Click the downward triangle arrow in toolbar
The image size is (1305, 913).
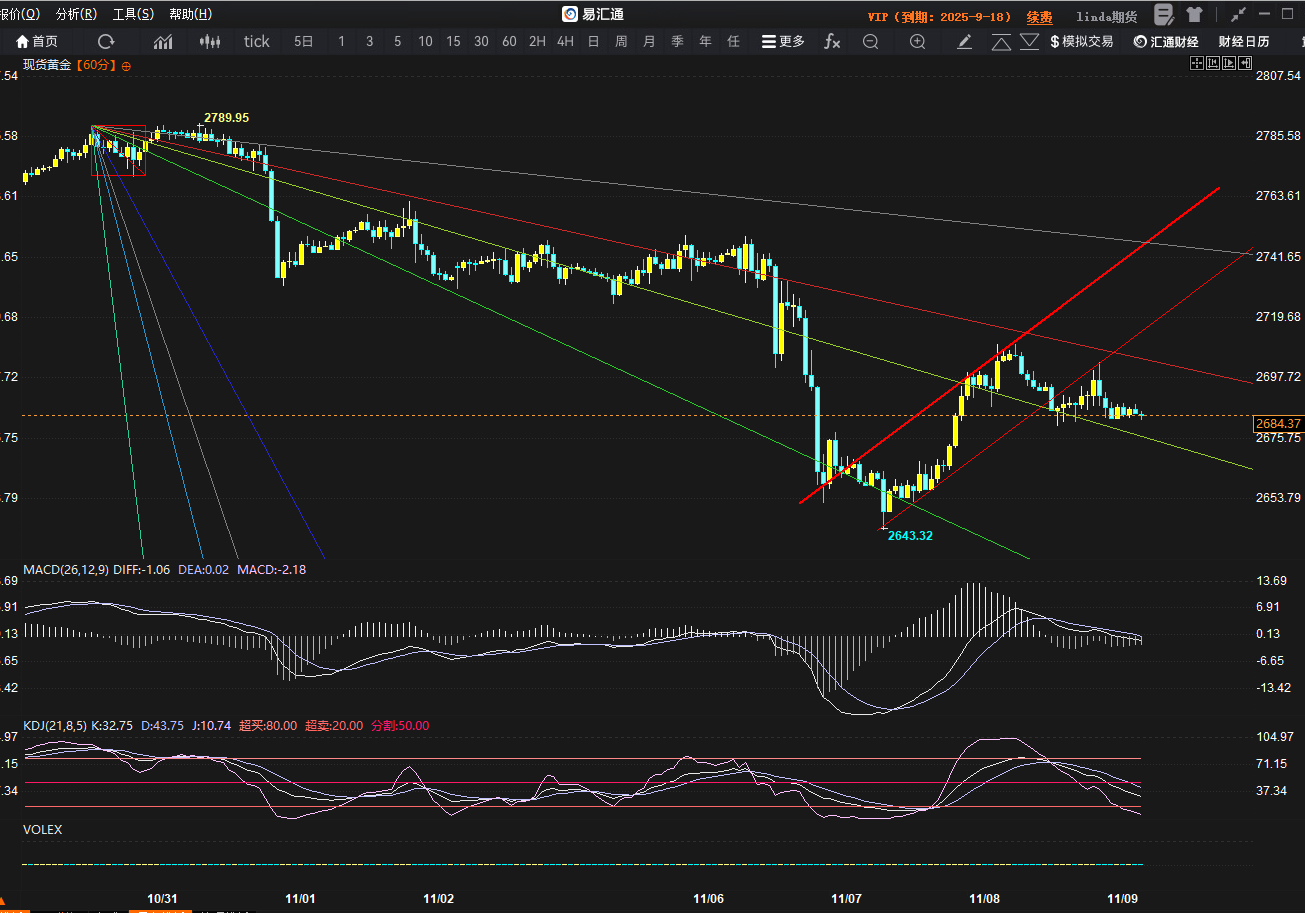[1030, 41]
